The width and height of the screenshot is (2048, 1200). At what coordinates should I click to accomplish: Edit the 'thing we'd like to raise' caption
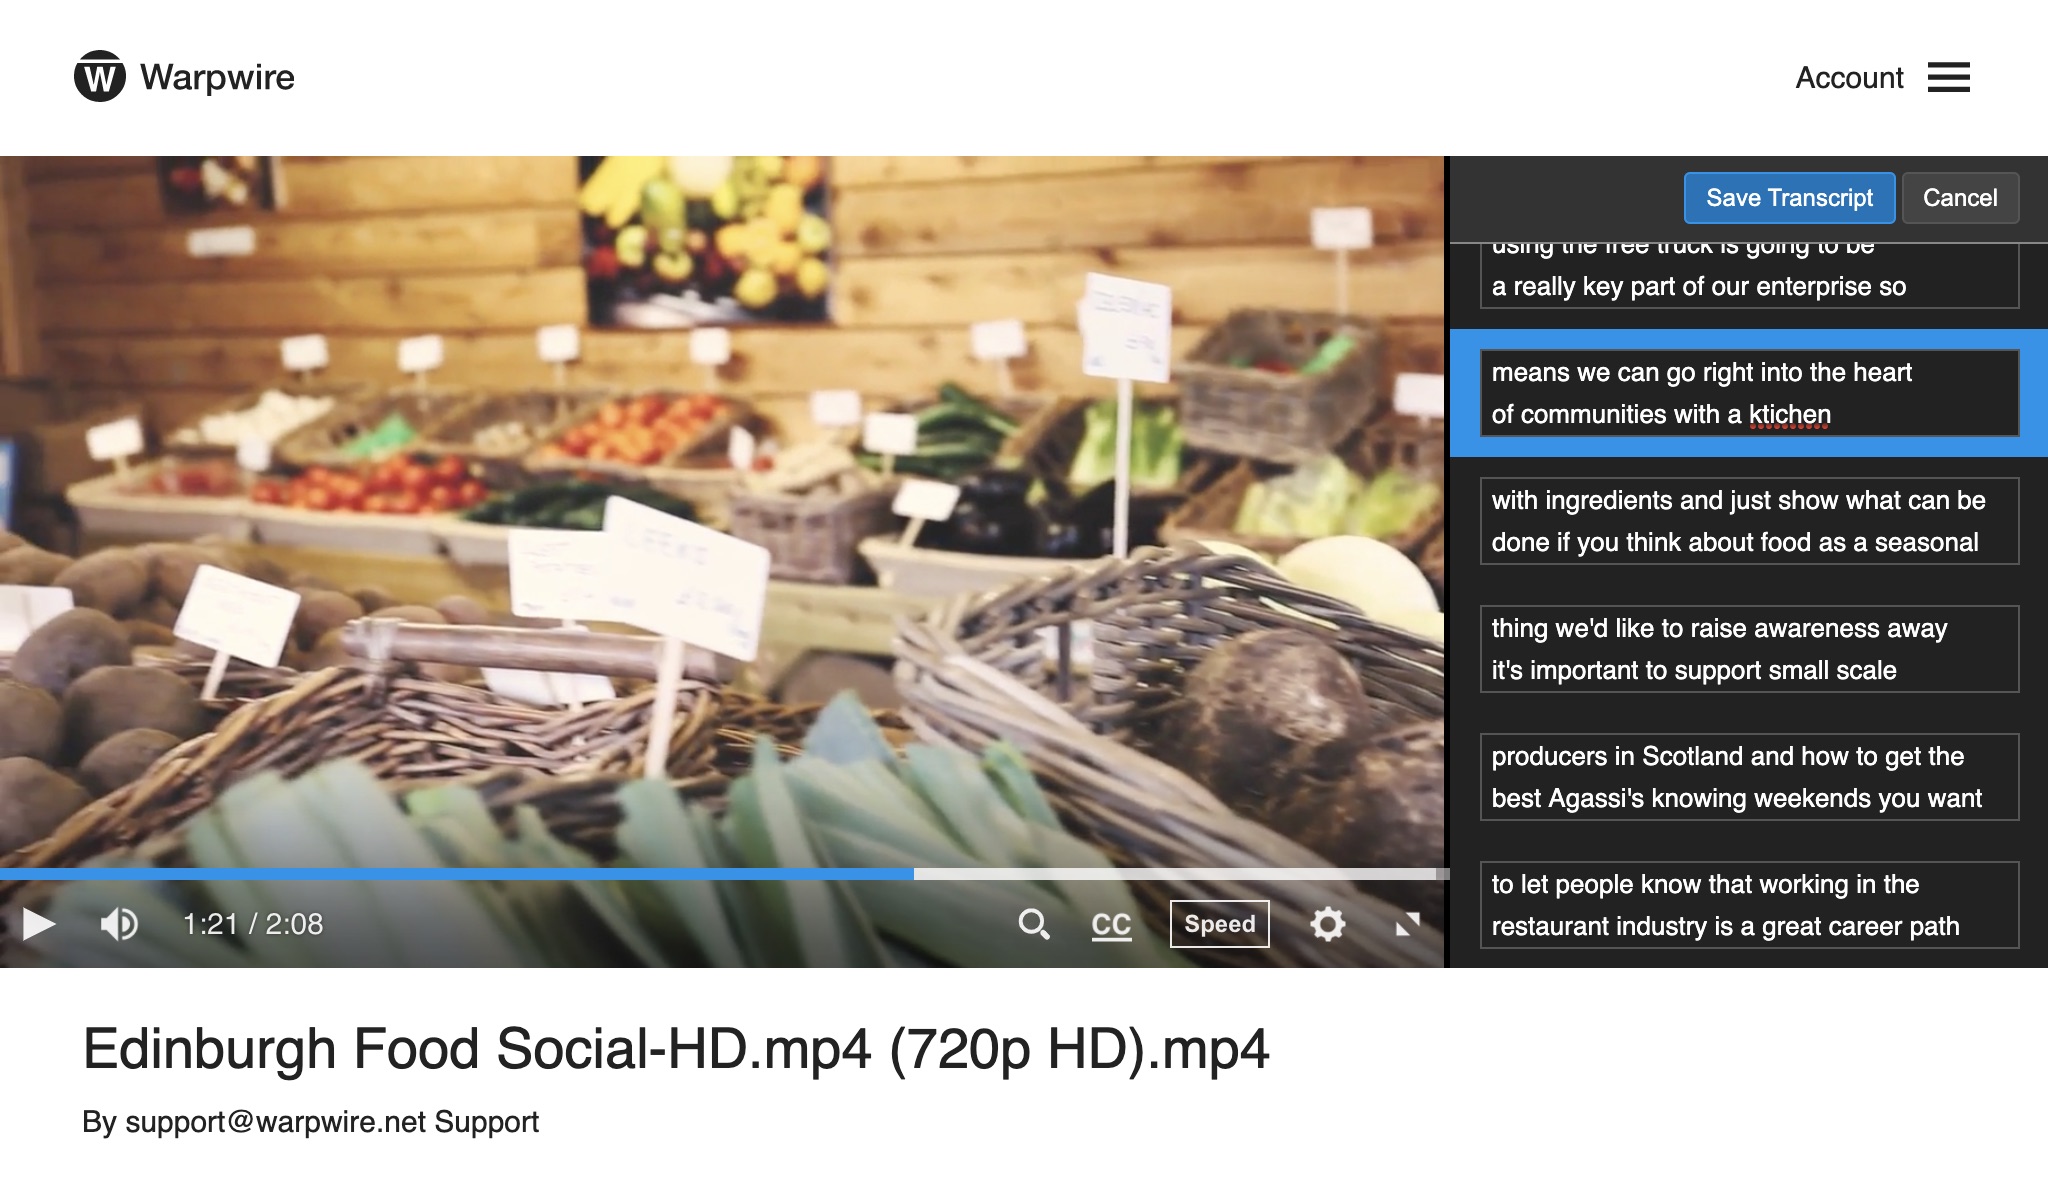coord(1748,649)
